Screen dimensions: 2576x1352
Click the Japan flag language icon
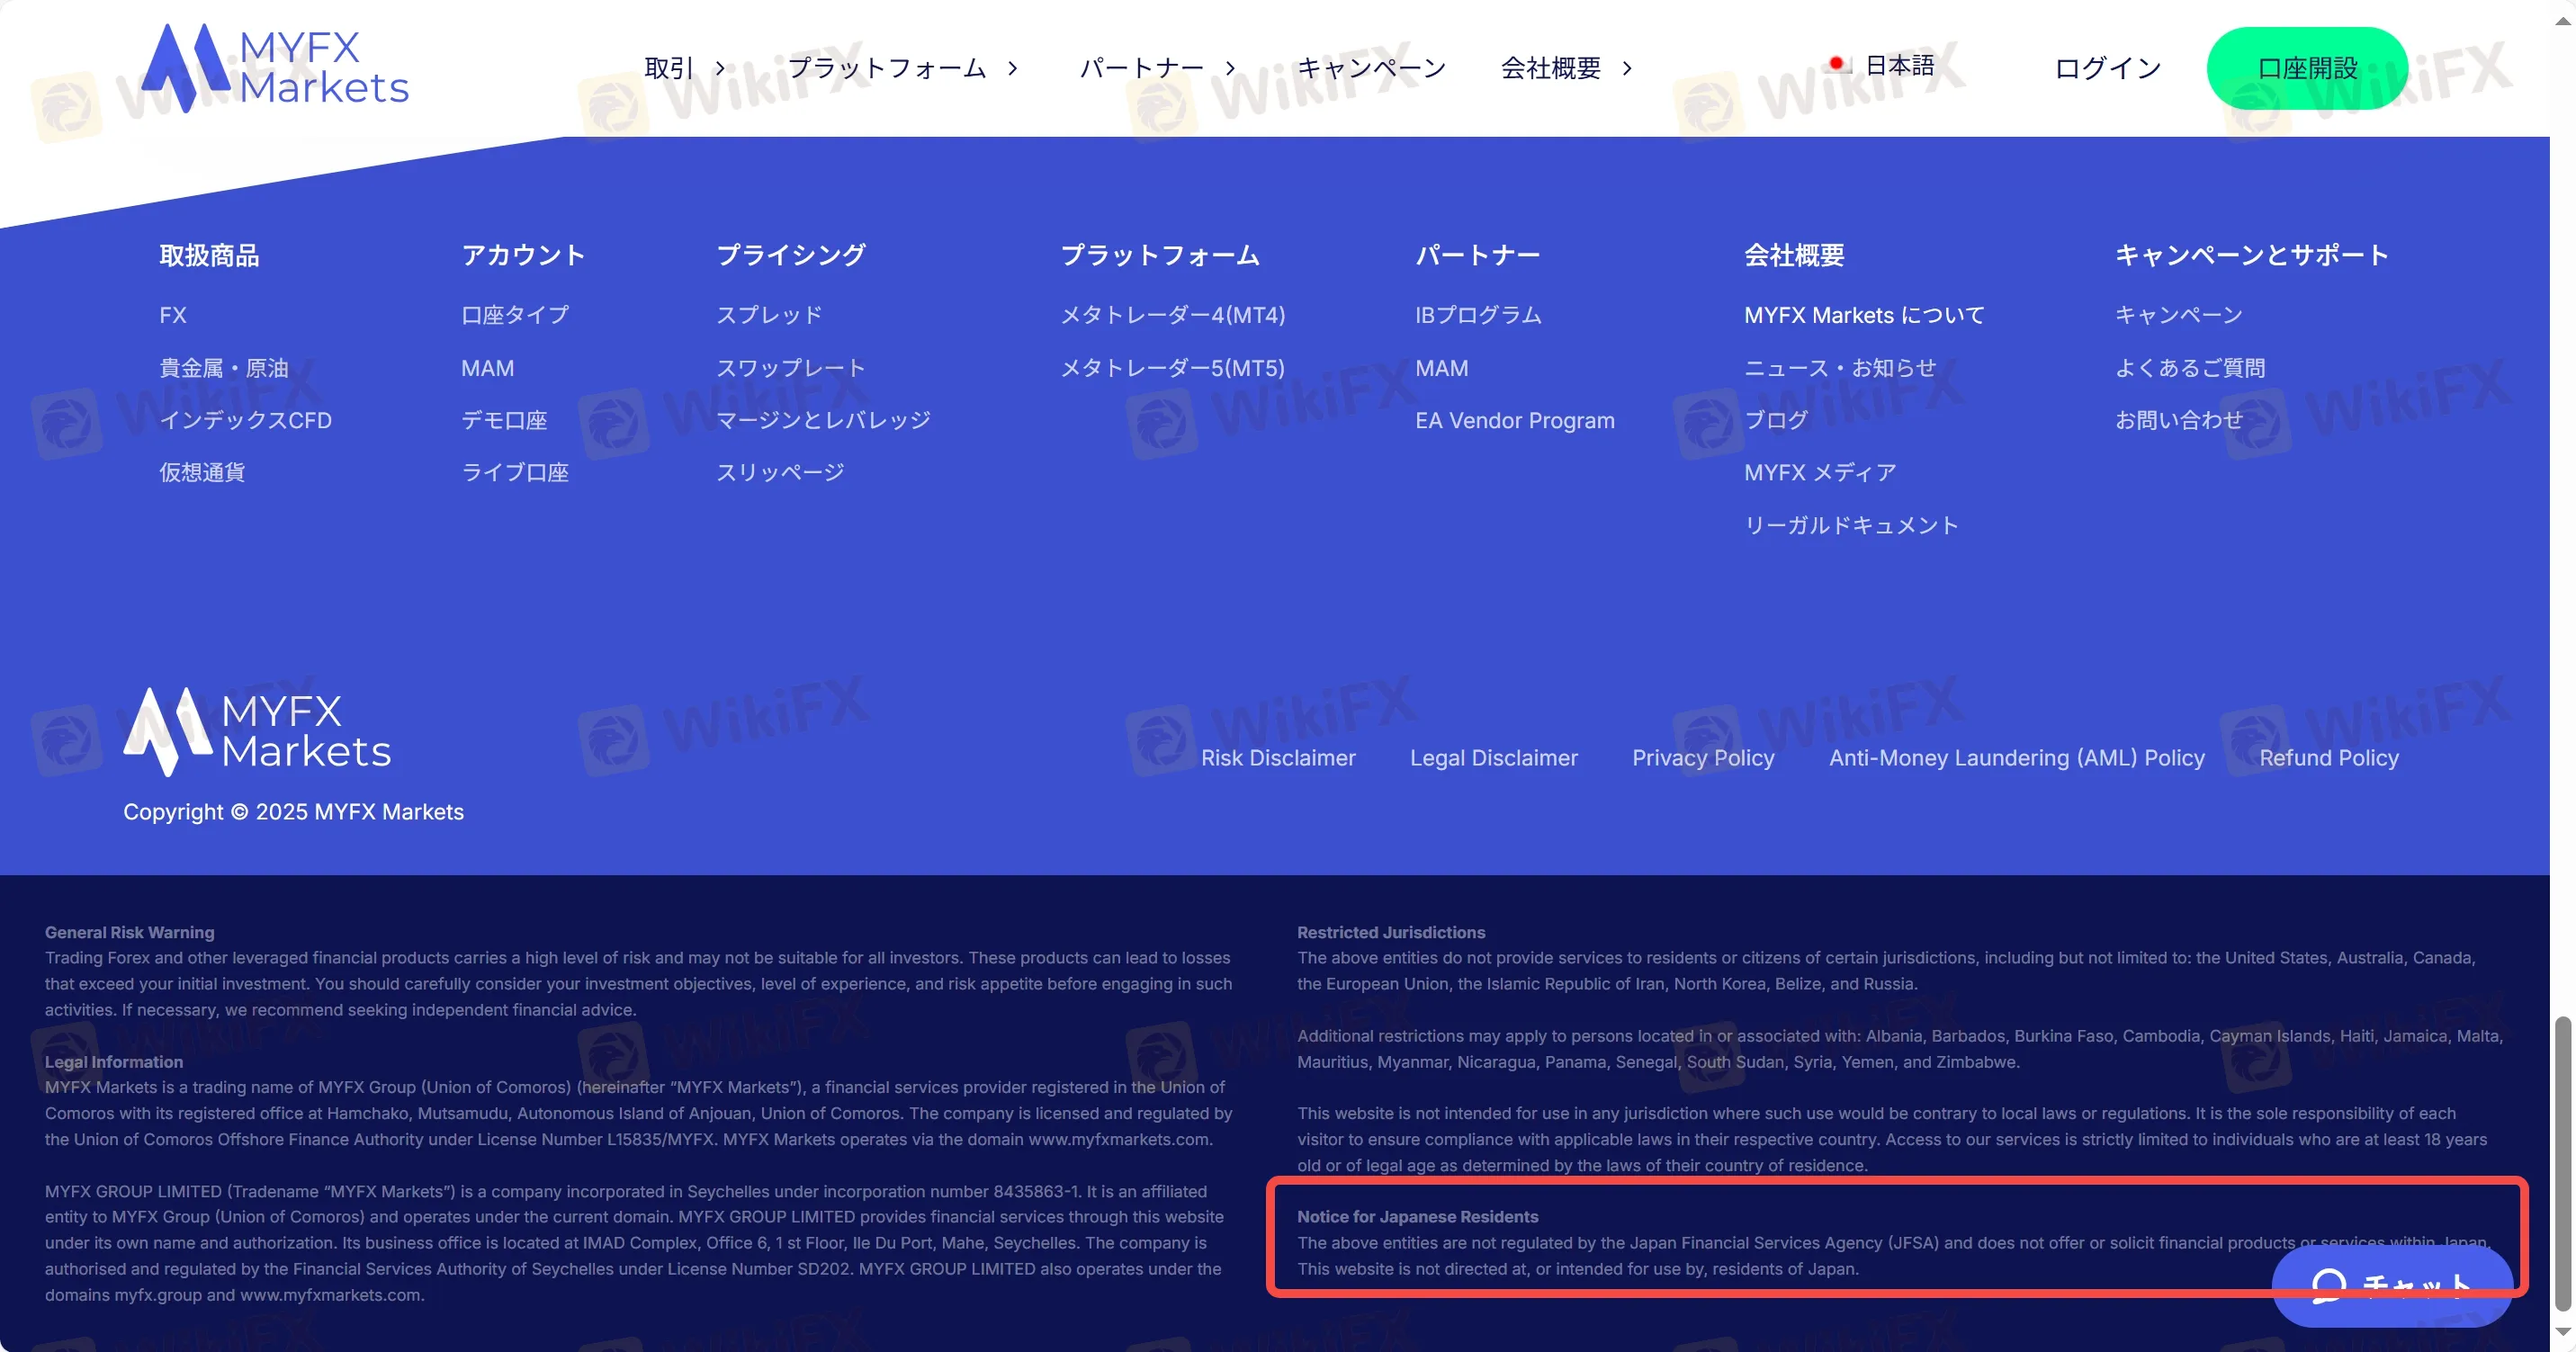click(1836, 65)
